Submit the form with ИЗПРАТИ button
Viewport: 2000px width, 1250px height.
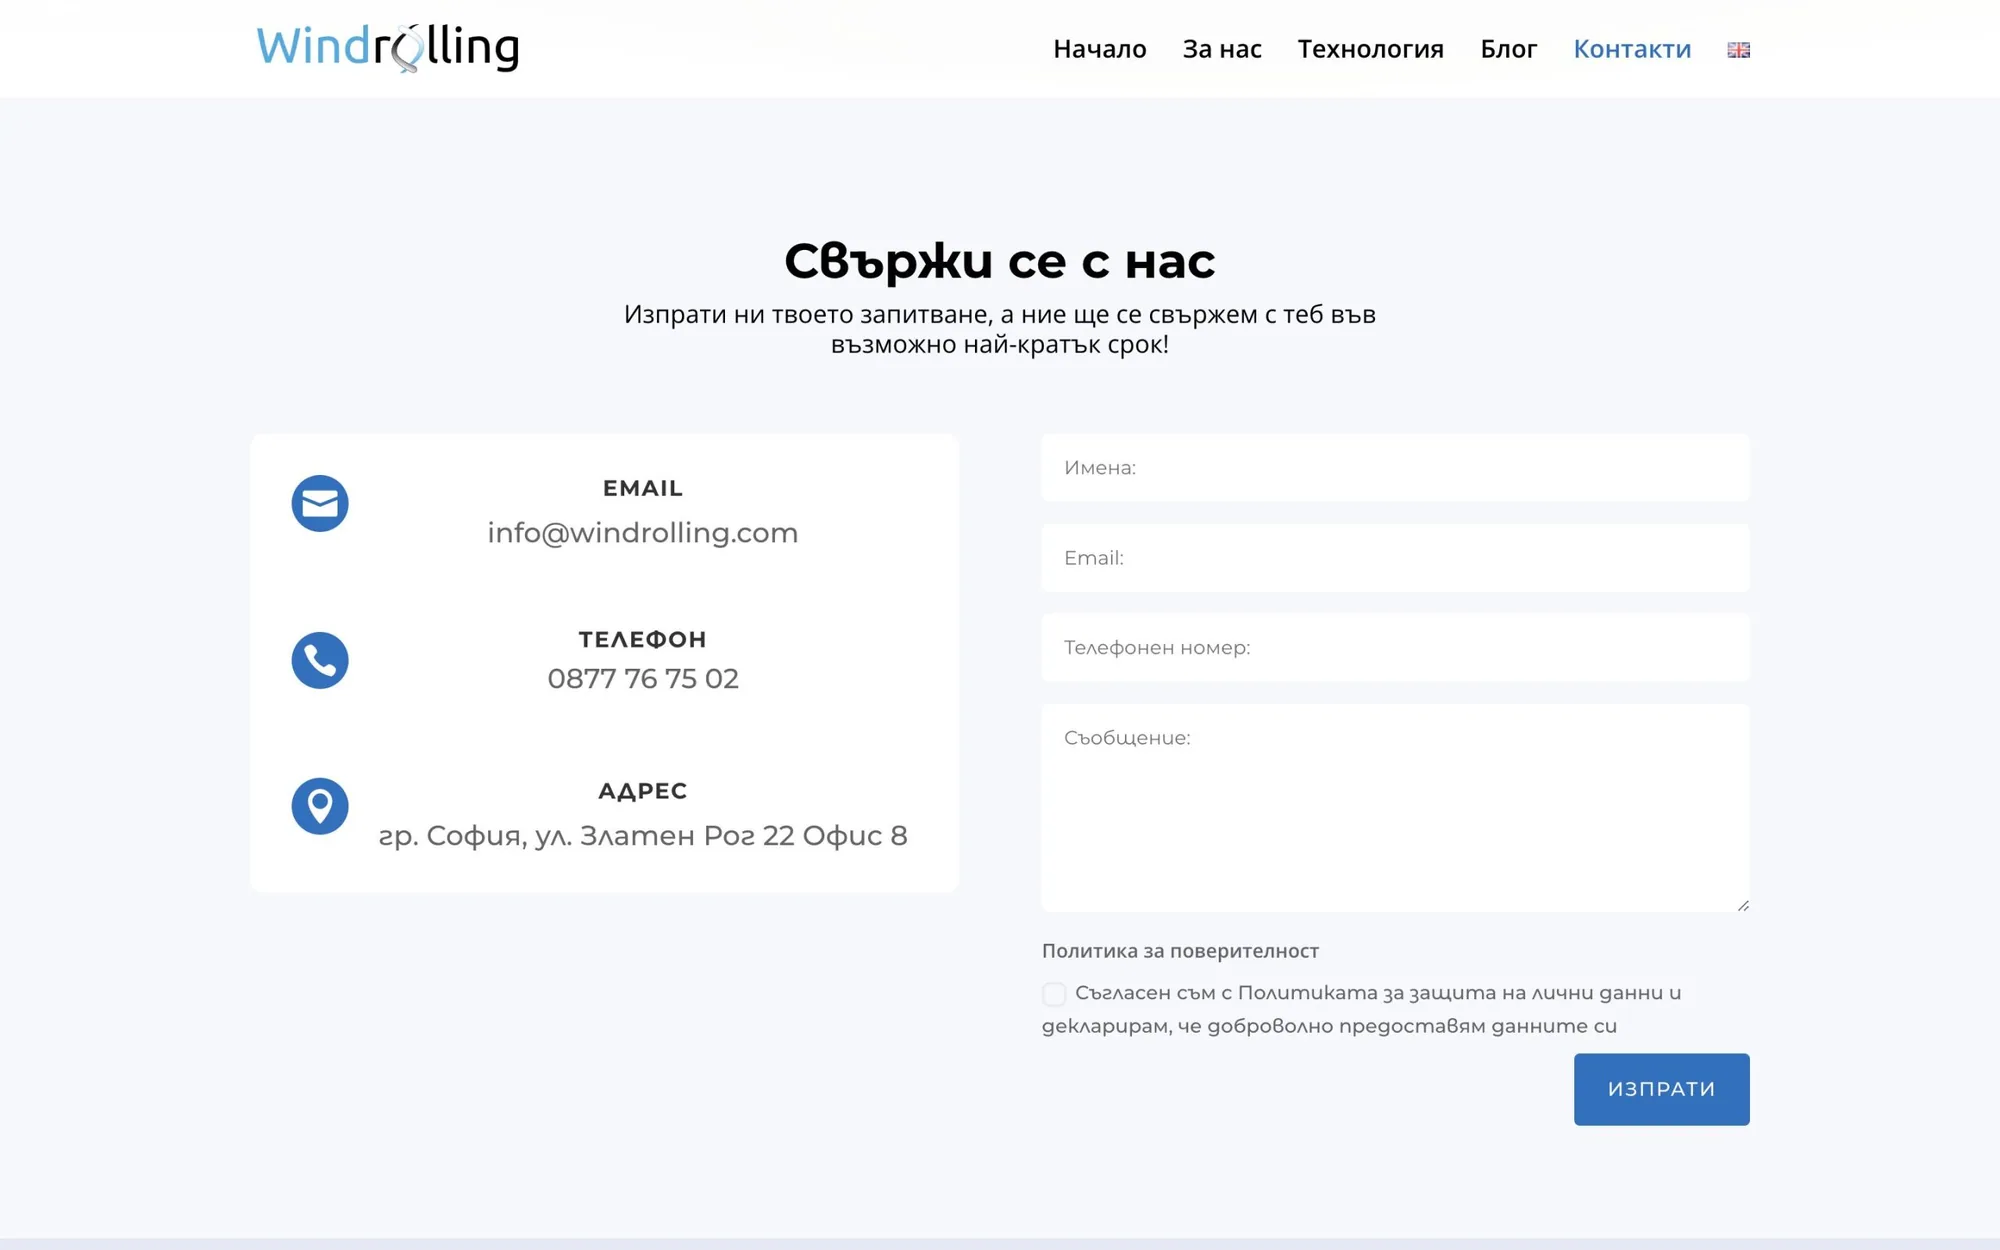[x=1661, y=1089]
